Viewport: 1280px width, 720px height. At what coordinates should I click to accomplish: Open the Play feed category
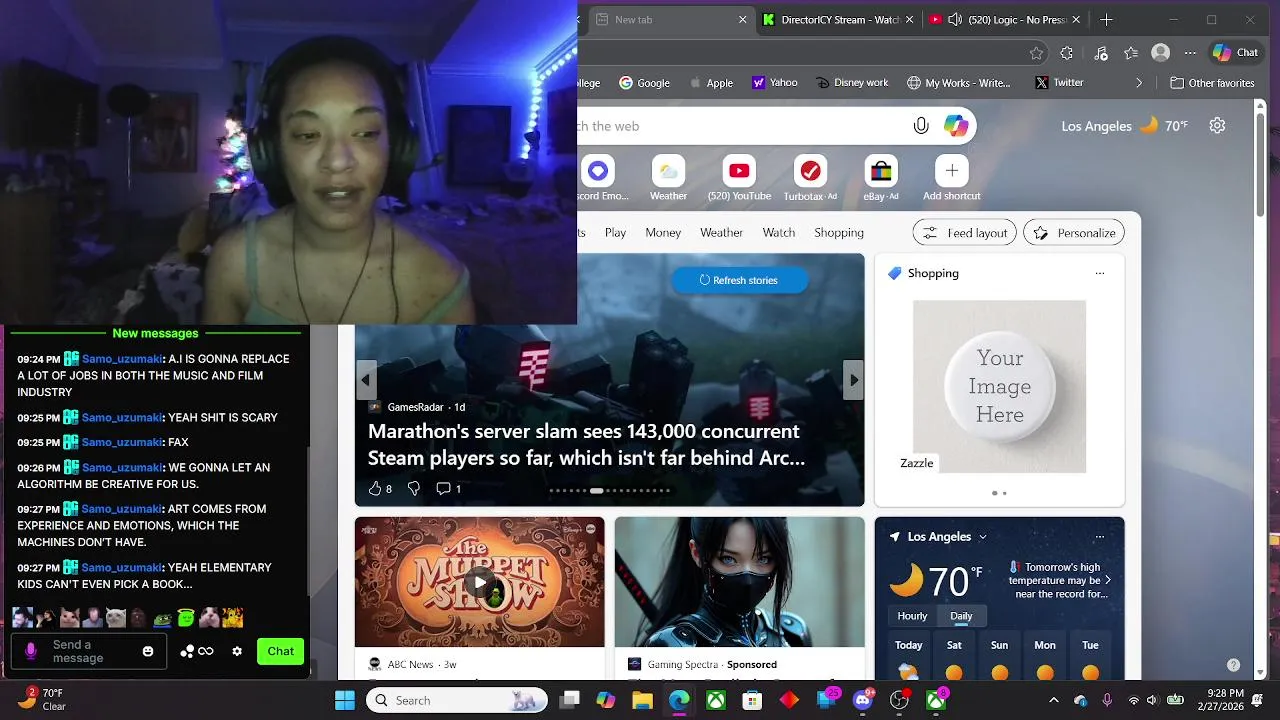615,233
